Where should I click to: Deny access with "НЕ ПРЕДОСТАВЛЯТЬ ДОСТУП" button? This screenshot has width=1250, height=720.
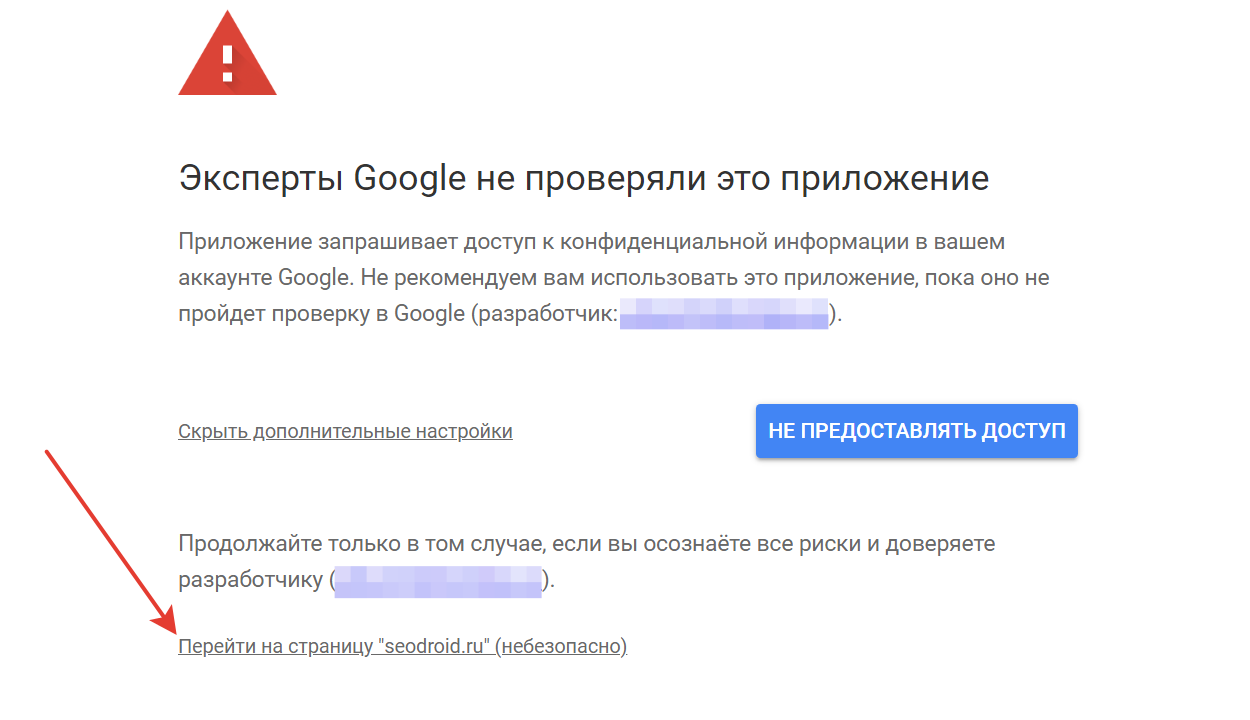point(917,431)
